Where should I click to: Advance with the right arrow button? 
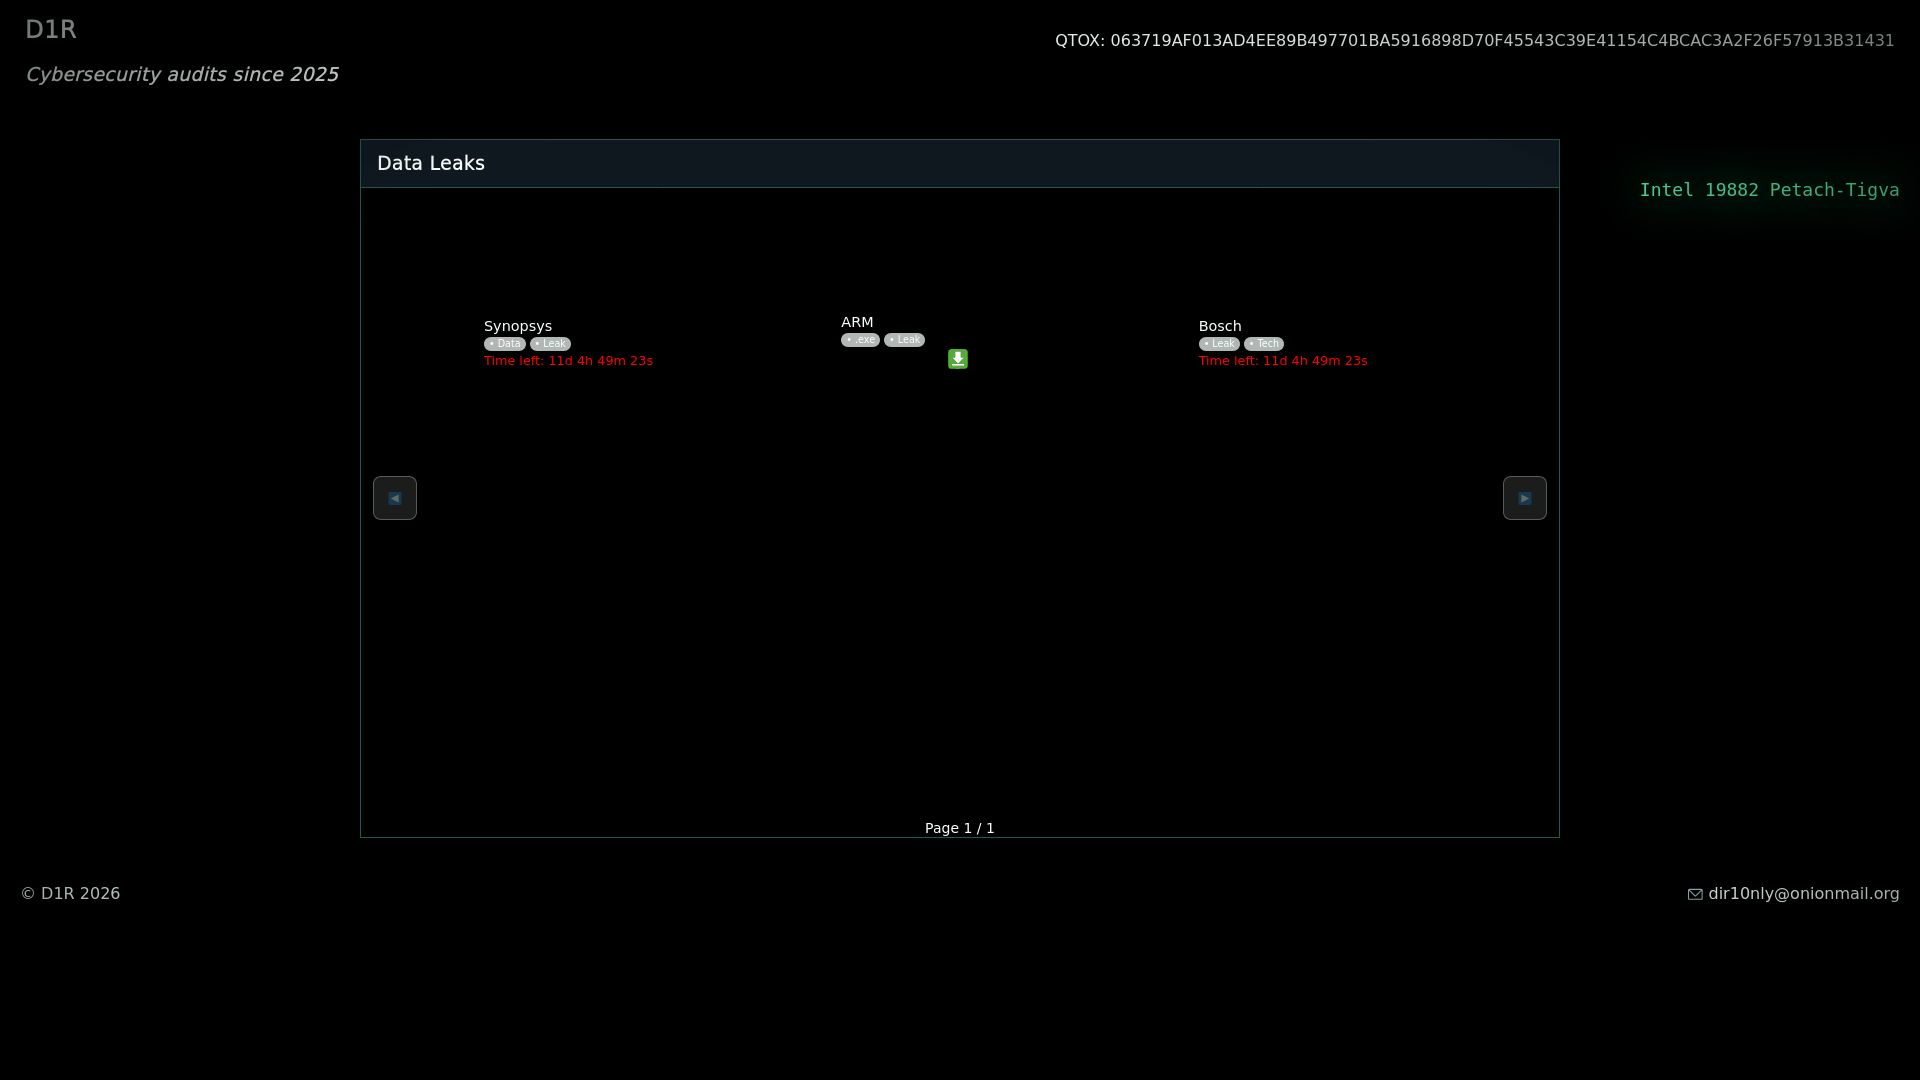pos(1525,498)
